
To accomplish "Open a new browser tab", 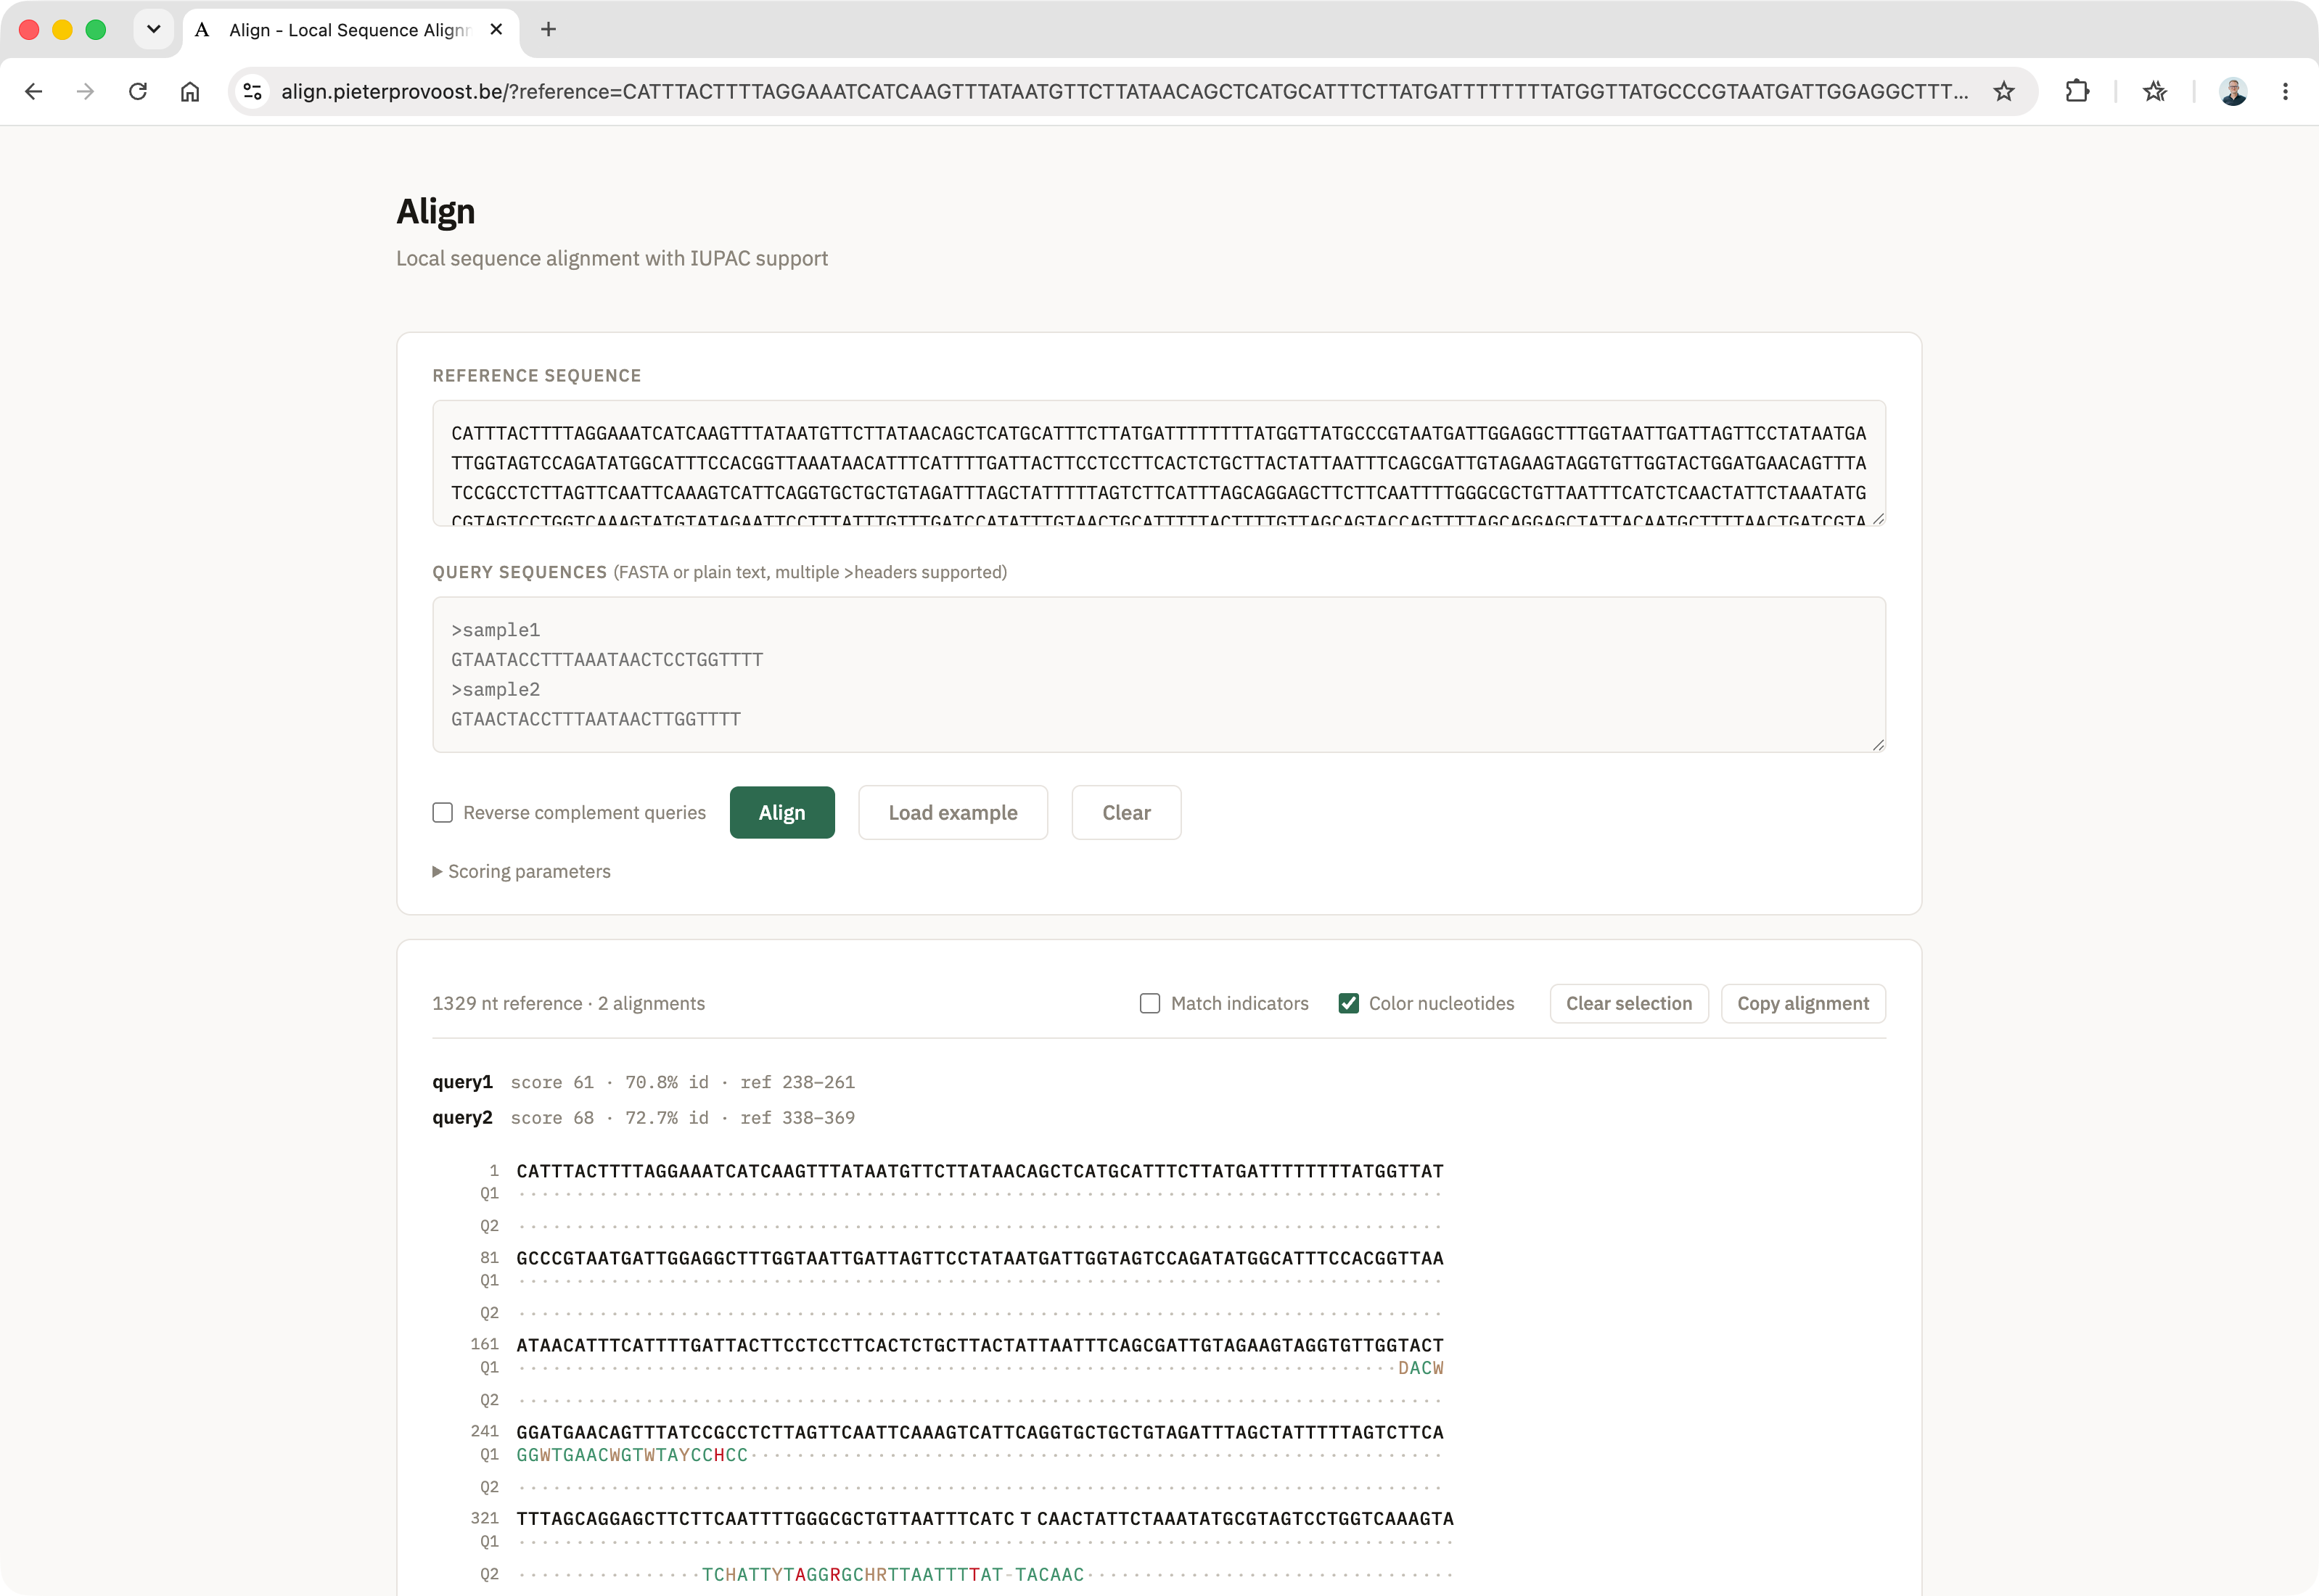I will [548, 29].
